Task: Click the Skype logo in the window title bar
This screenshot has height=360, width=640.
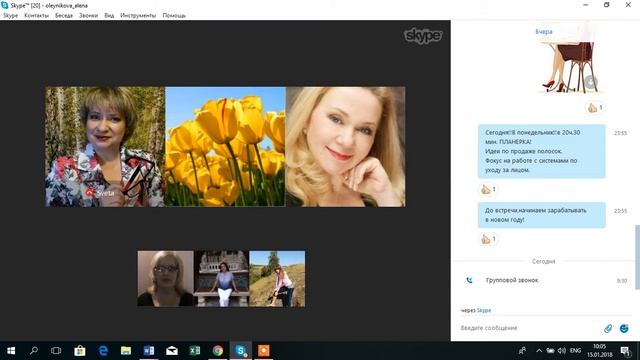Action: 4,5
